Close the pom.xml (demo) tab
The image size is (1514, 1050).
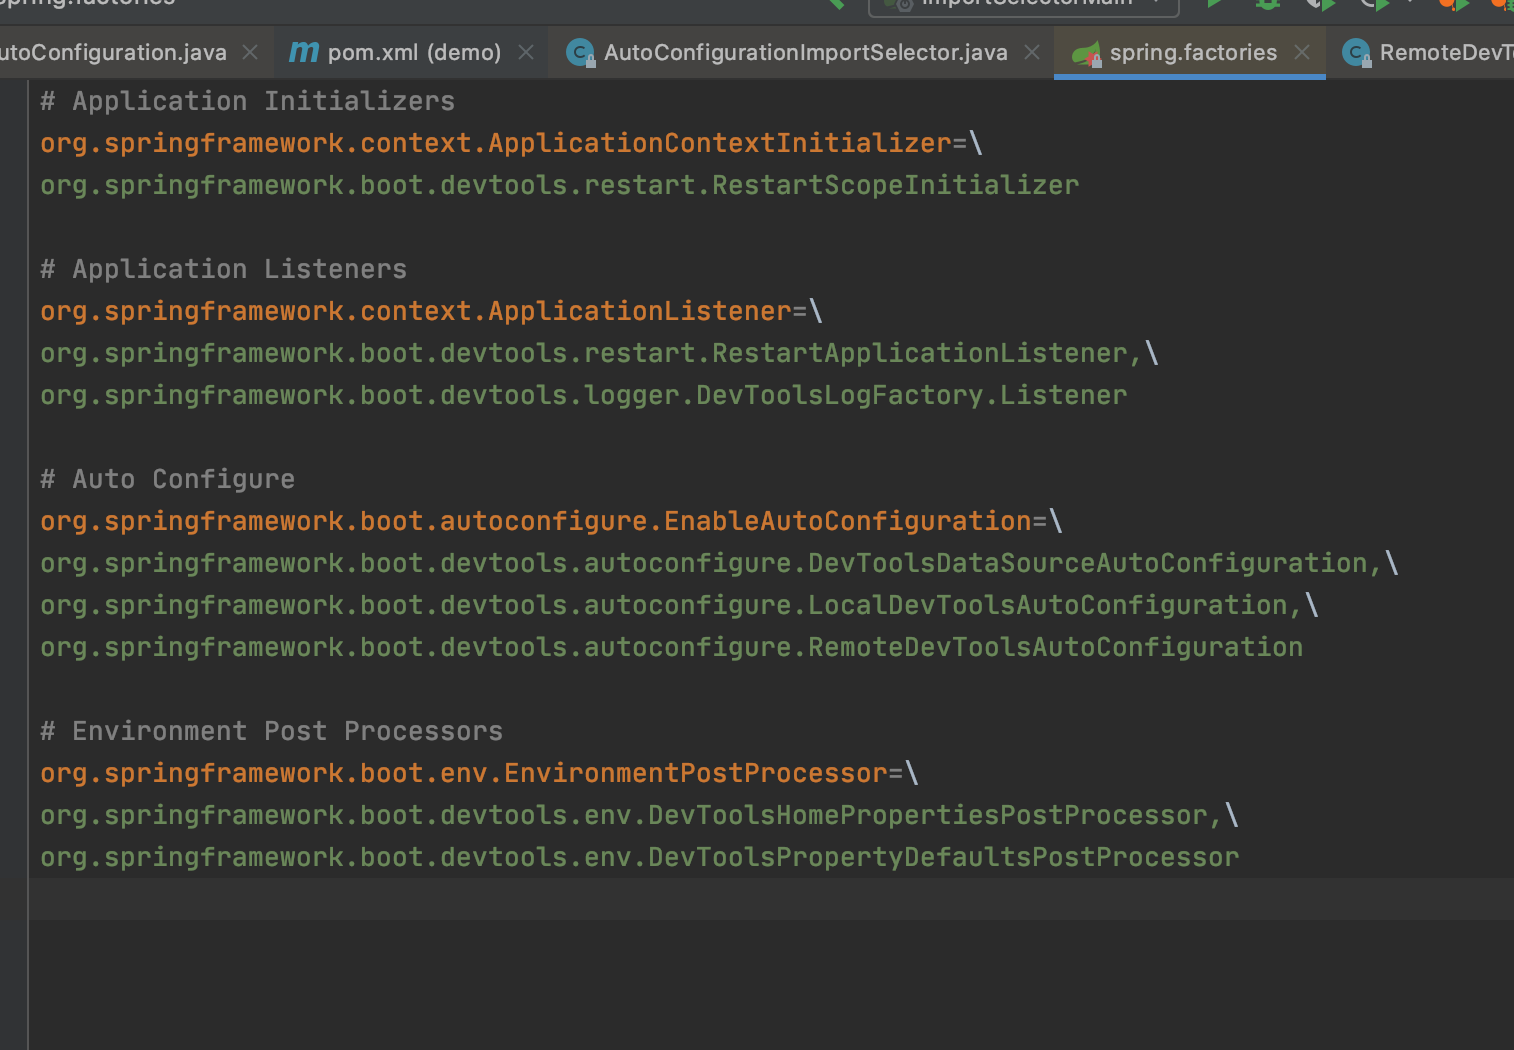pyautogui.click(x=526, y=52)
